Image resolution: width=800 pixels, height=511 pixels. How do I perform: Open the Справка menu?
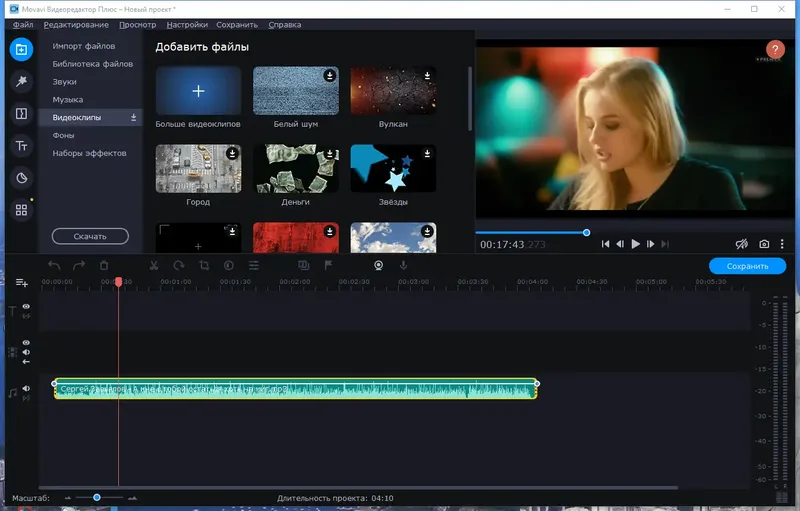tap(285, 24)
